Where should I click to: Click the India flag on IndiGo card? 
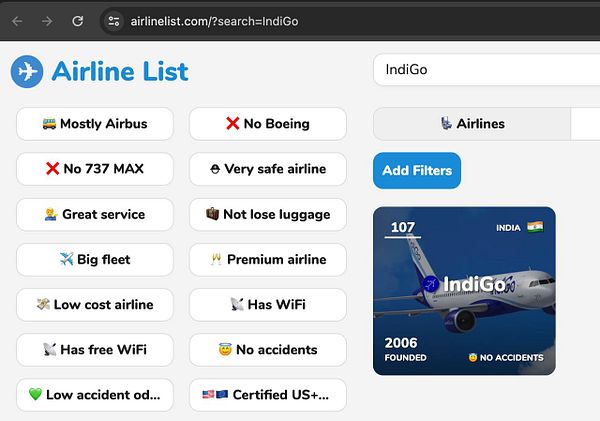click(535, 227)
